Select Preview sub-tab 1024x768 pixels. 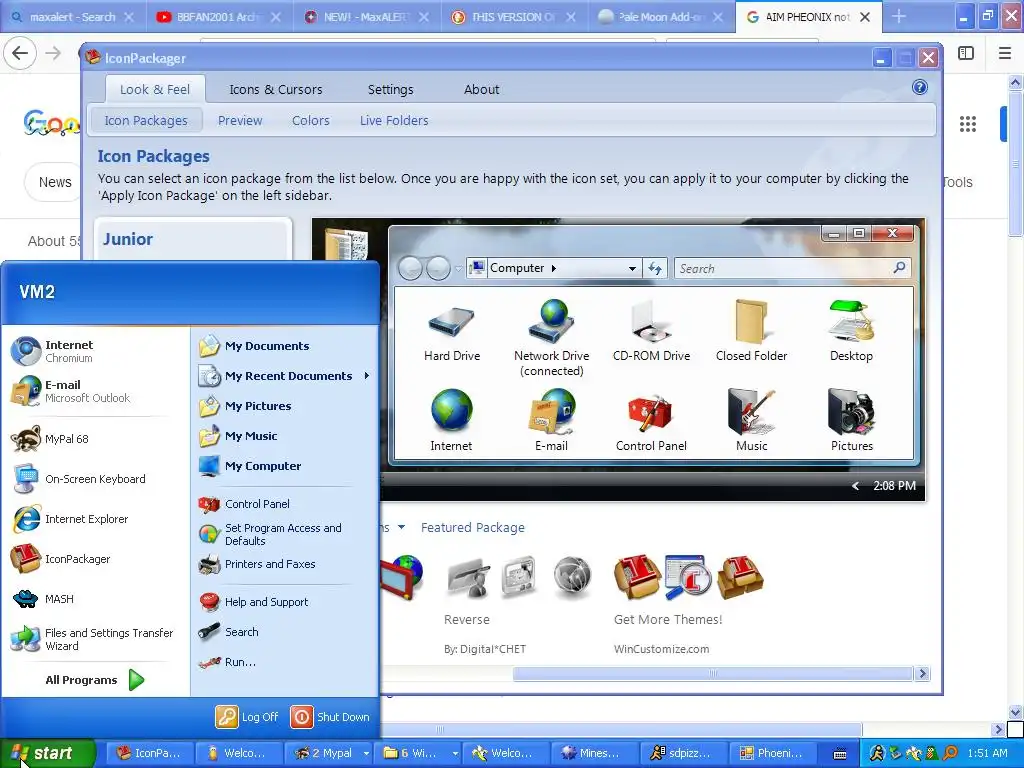[x=240, y=120]
